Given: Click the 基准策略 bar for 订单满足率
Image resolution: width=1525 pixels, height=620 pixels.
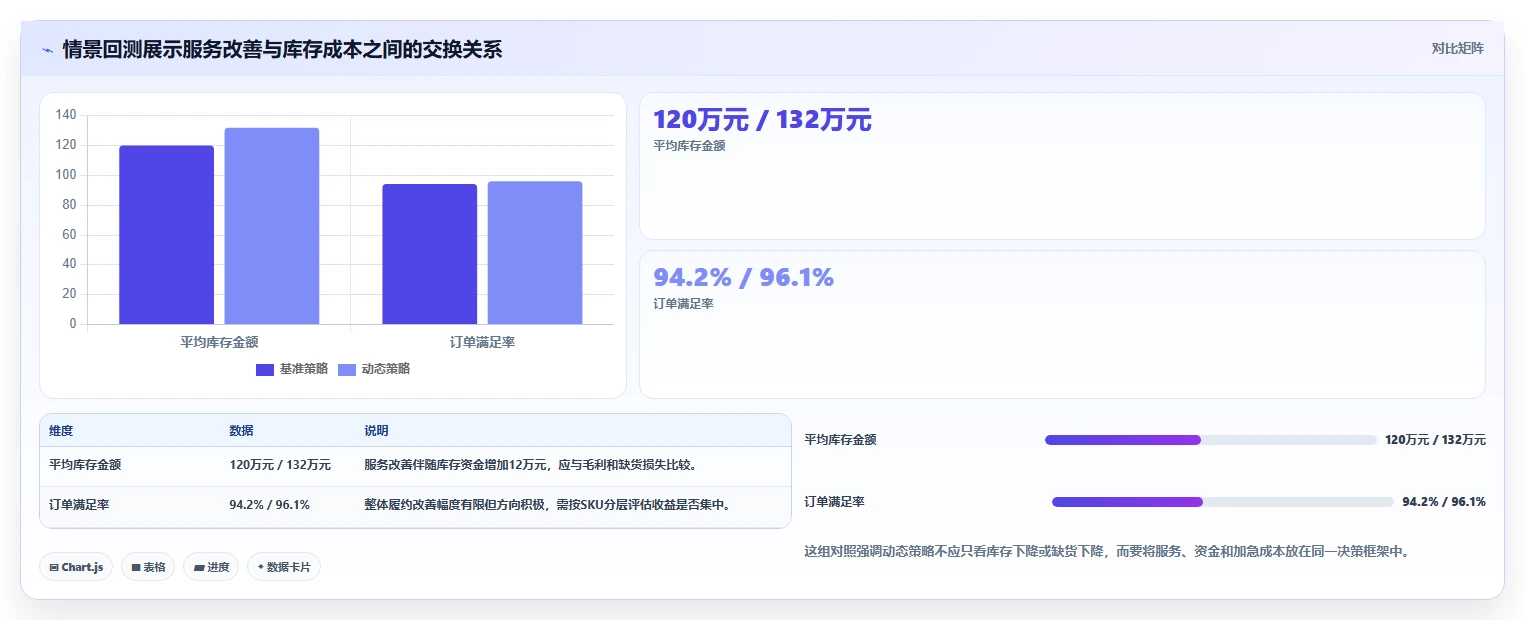Looking at the screenshot, I should pos(429,254).
